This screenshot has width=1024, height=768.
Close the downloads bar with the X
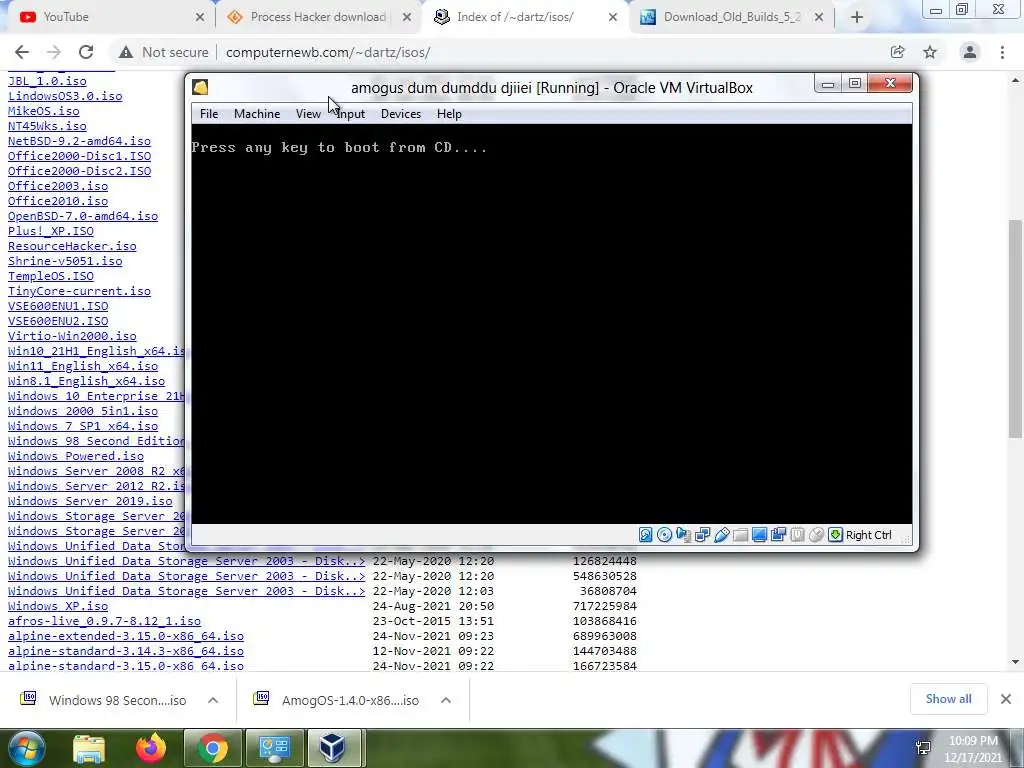click(1006, 699)
